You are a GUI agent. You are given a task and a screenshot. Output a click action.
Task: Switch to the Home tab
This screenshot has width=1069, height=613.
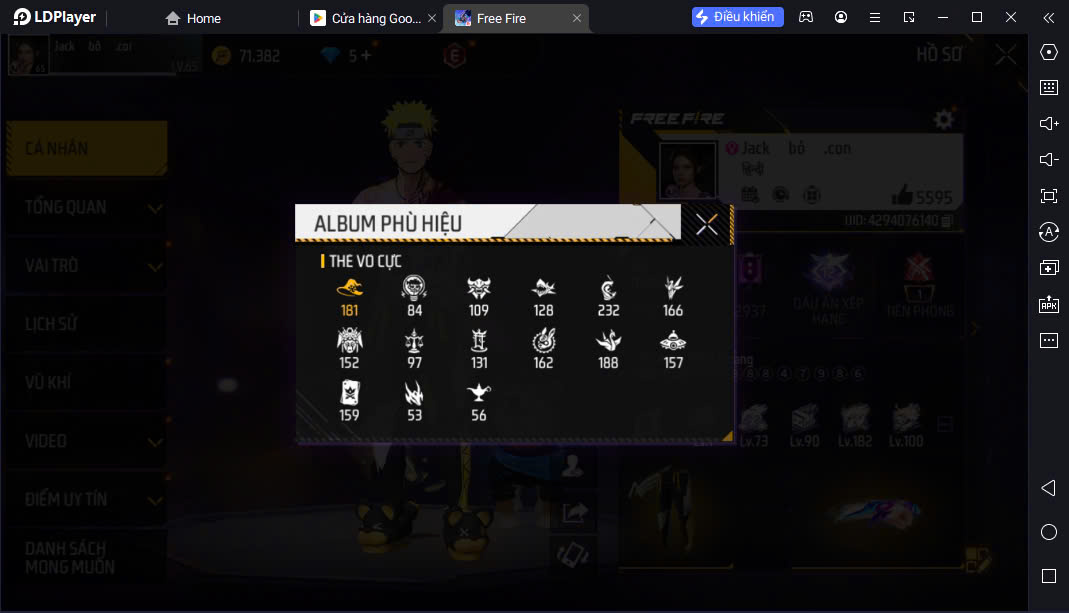coord(193,18)
